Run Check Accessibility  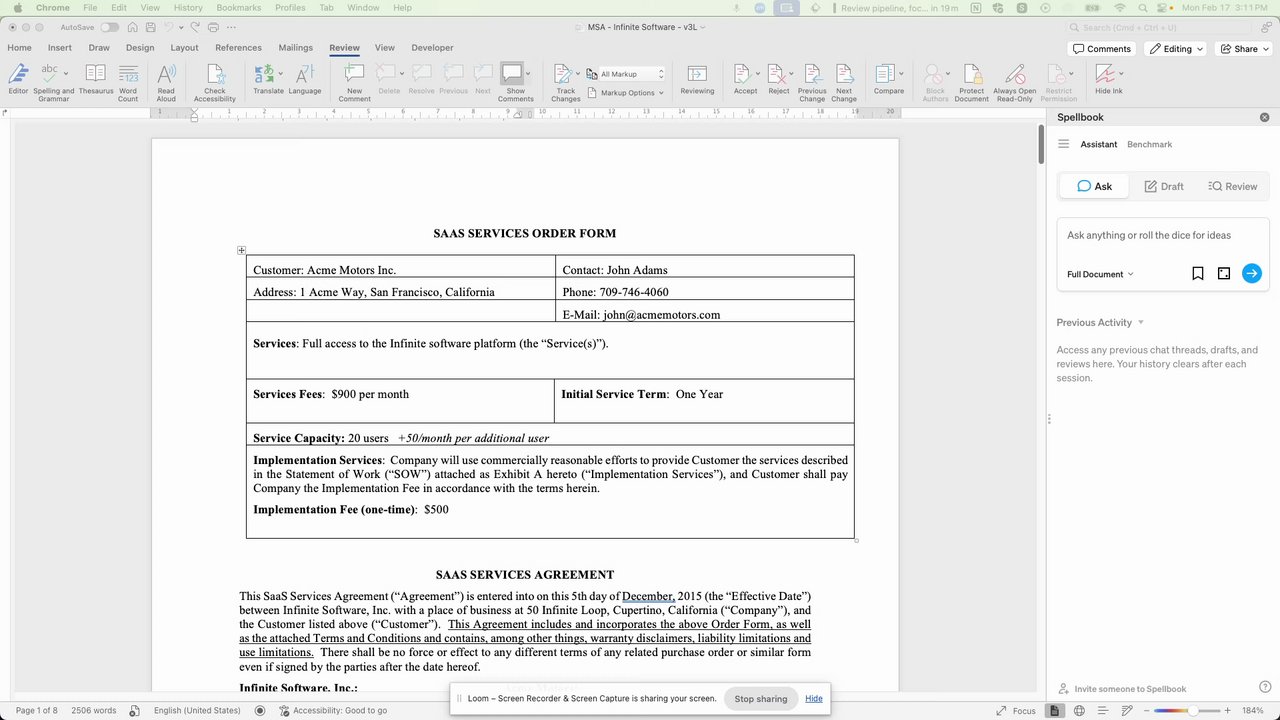(x=215, y=82)
